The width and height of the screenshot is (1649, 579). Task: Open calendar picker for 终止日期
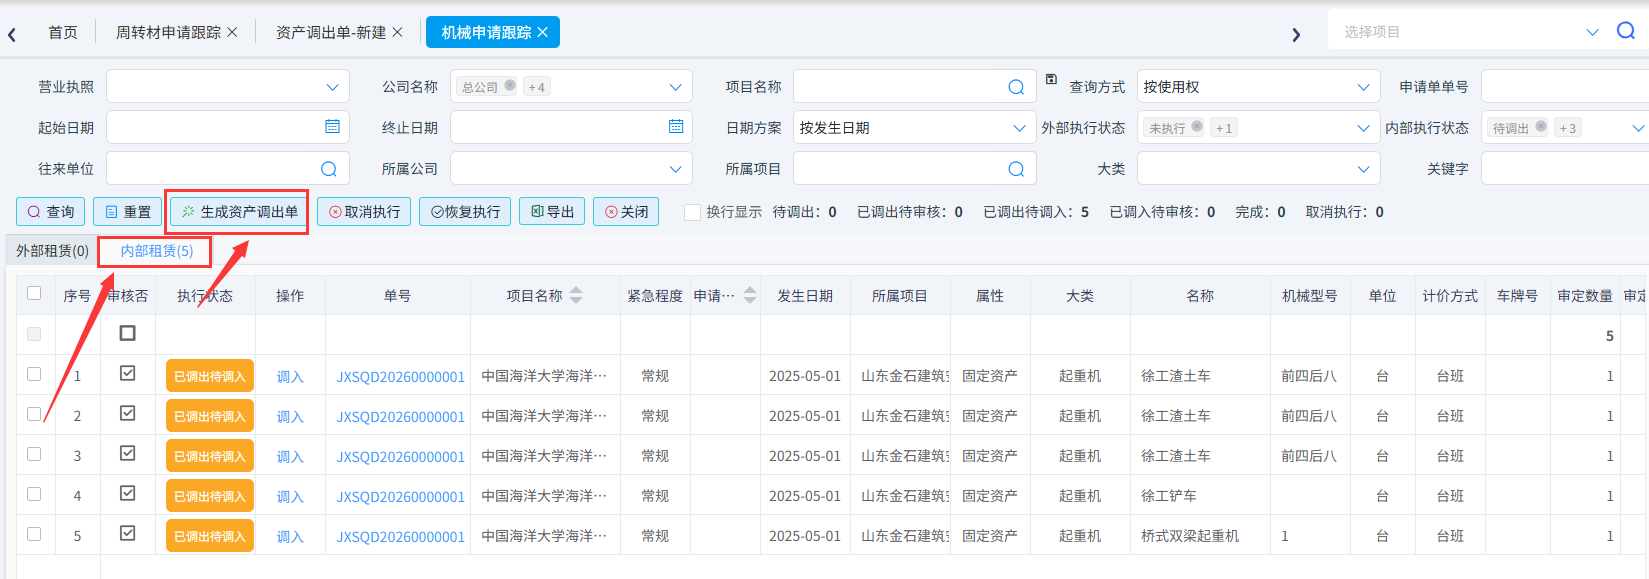click(x=676, y=127)
